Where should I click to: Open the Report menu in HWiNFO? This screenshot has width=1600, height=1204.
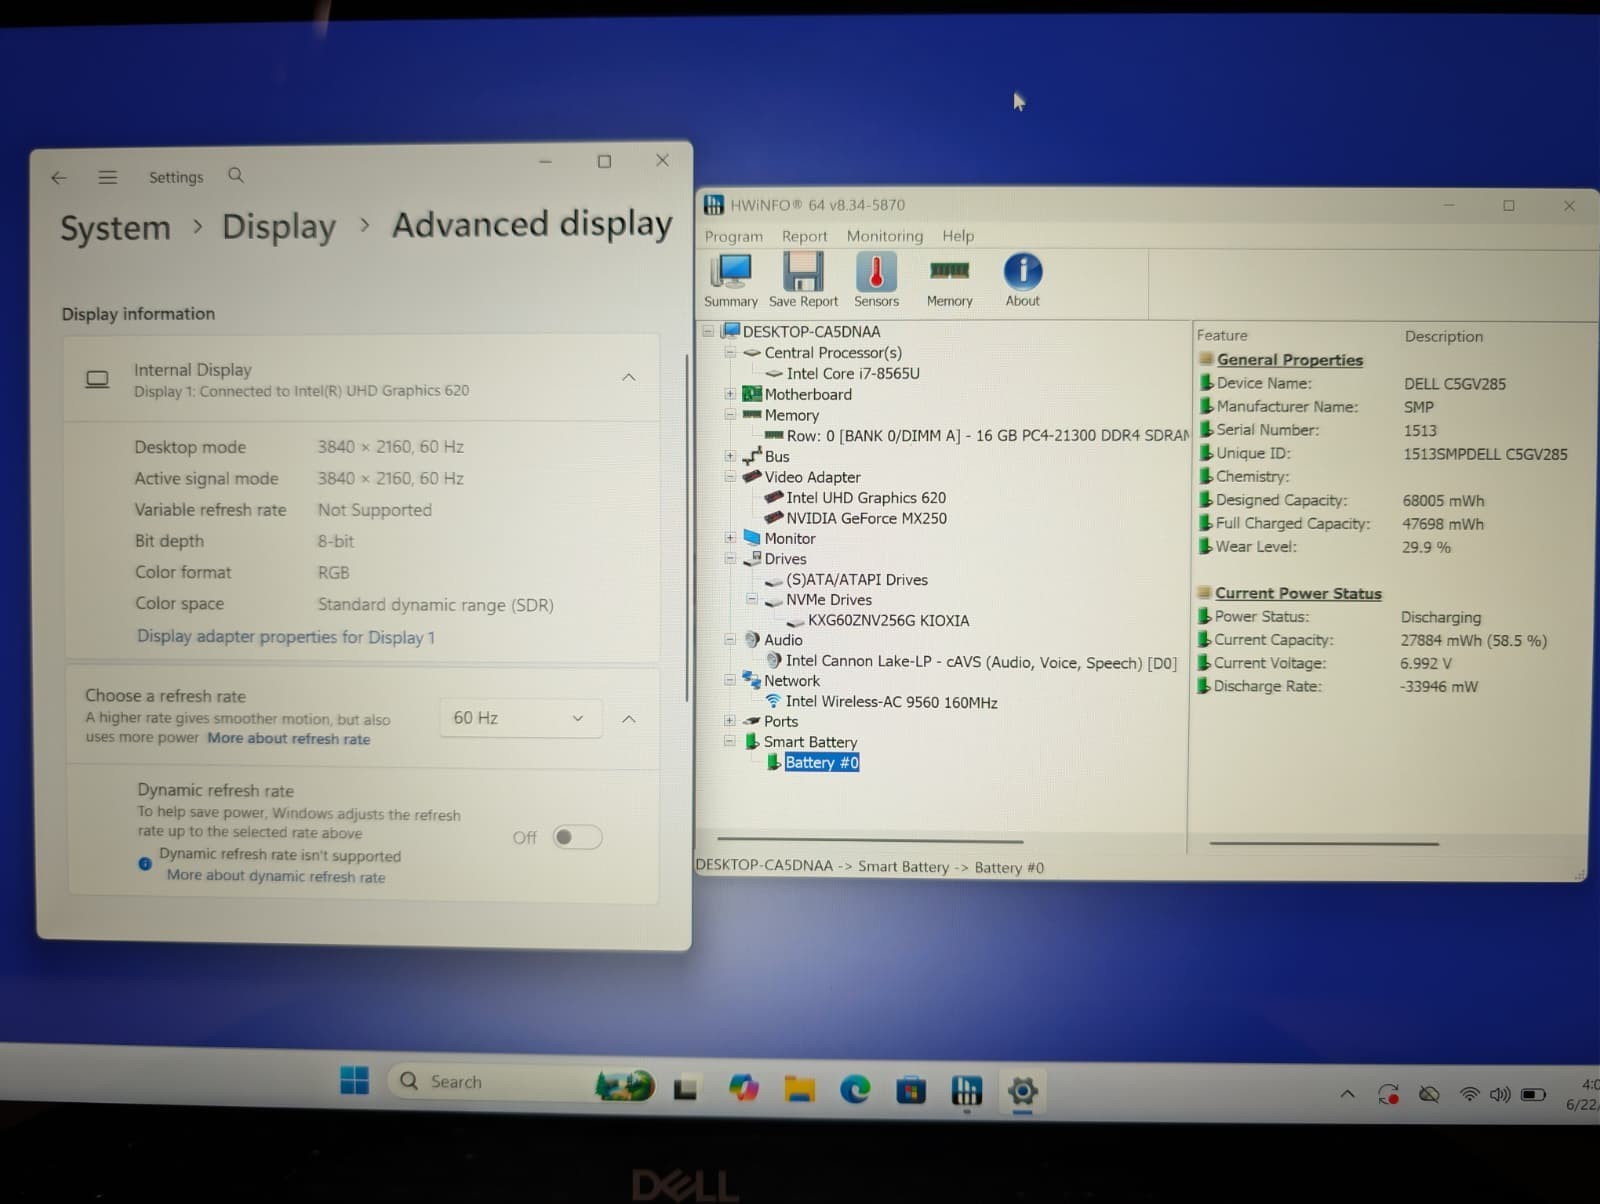pos(804,236)
